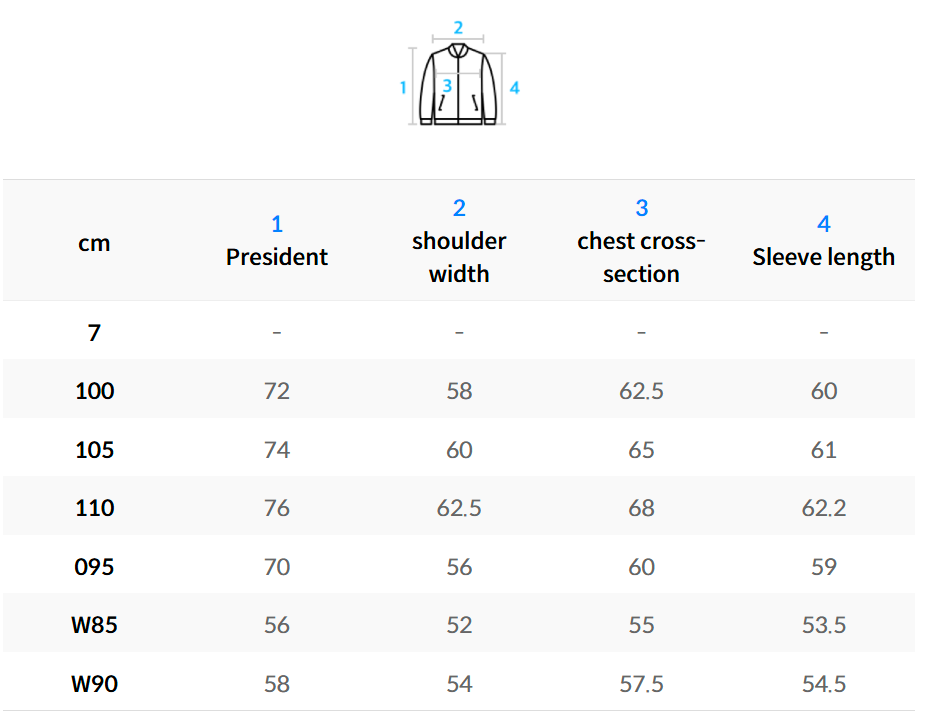
Task: Click blue number 1 left of jacket
Action: [x=403, y=87]
